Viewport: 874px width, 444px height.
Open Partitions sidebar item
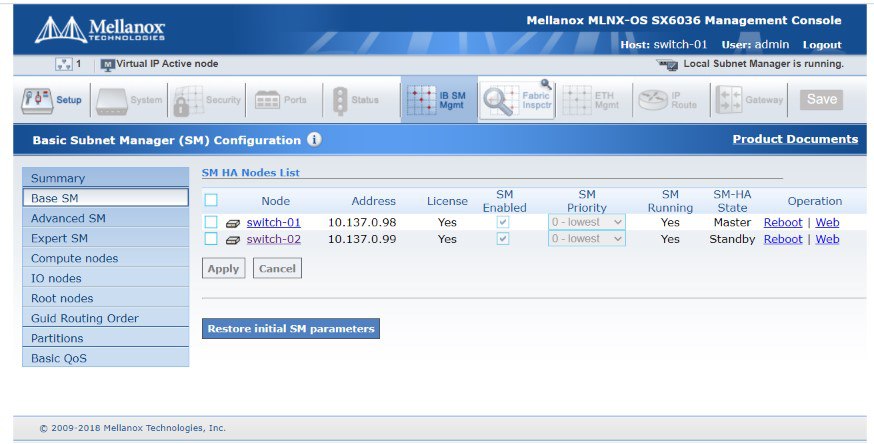105,338
